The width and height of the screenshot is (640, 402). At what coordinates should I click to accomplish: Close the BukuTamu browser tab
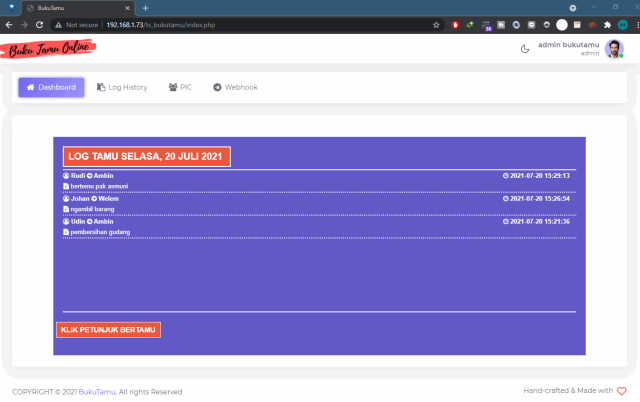(x=127, y=8)
